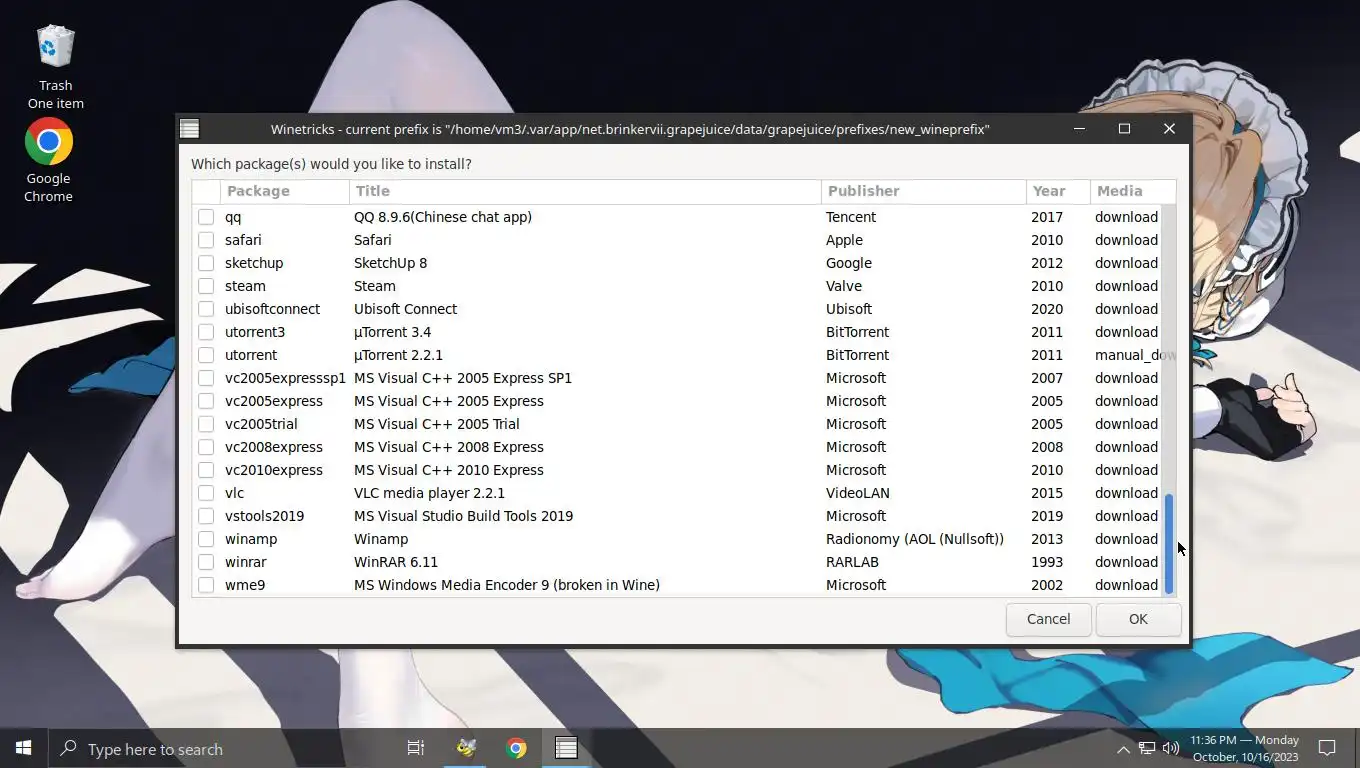Open the taskbar clock and date
This screenshot has height=768, width=1360.
coord(1244,748)
